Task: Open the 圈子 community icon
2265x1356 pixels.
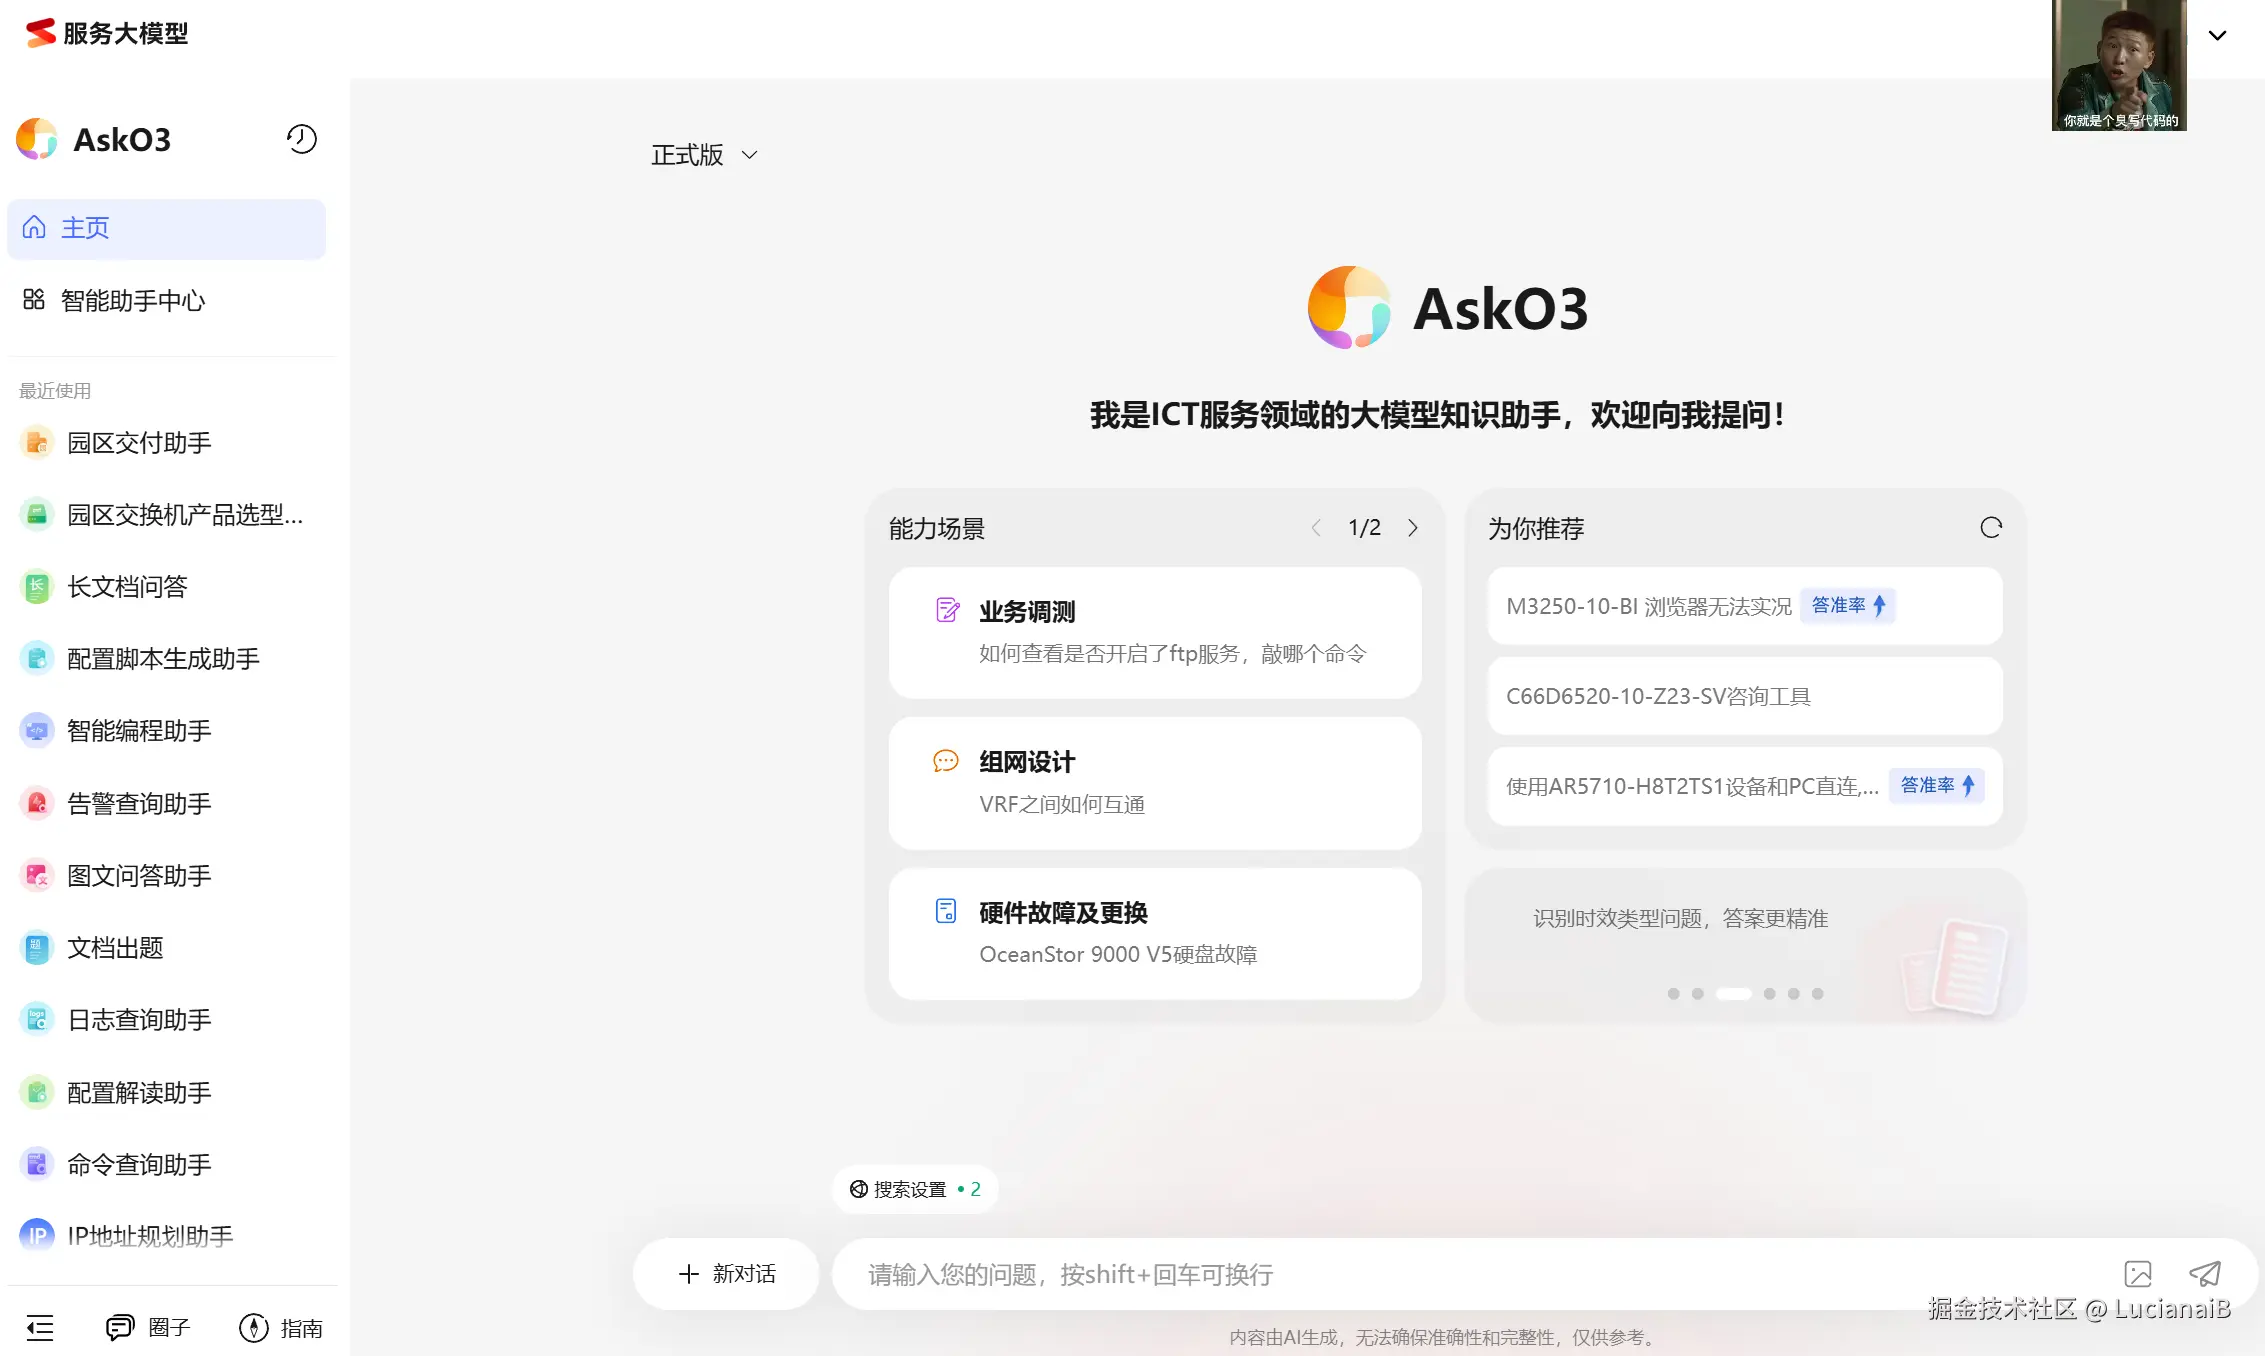Action: [x=120, y=1328]
